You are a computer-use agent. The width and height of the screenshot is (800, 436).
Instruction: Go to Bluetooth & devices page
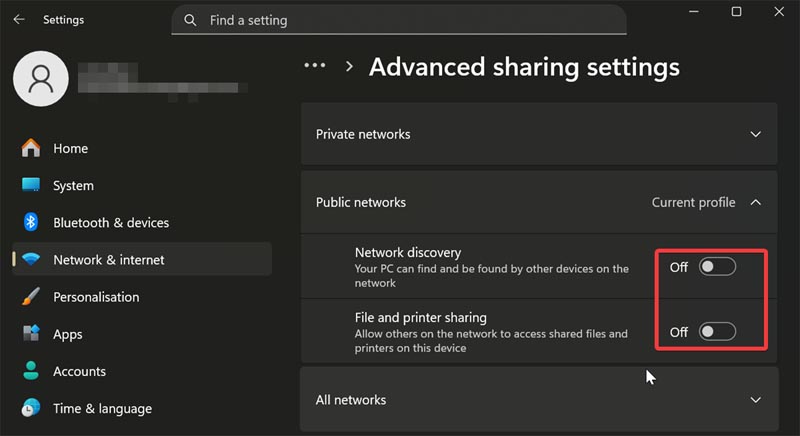pyautogui.click(x=110, y=222)
